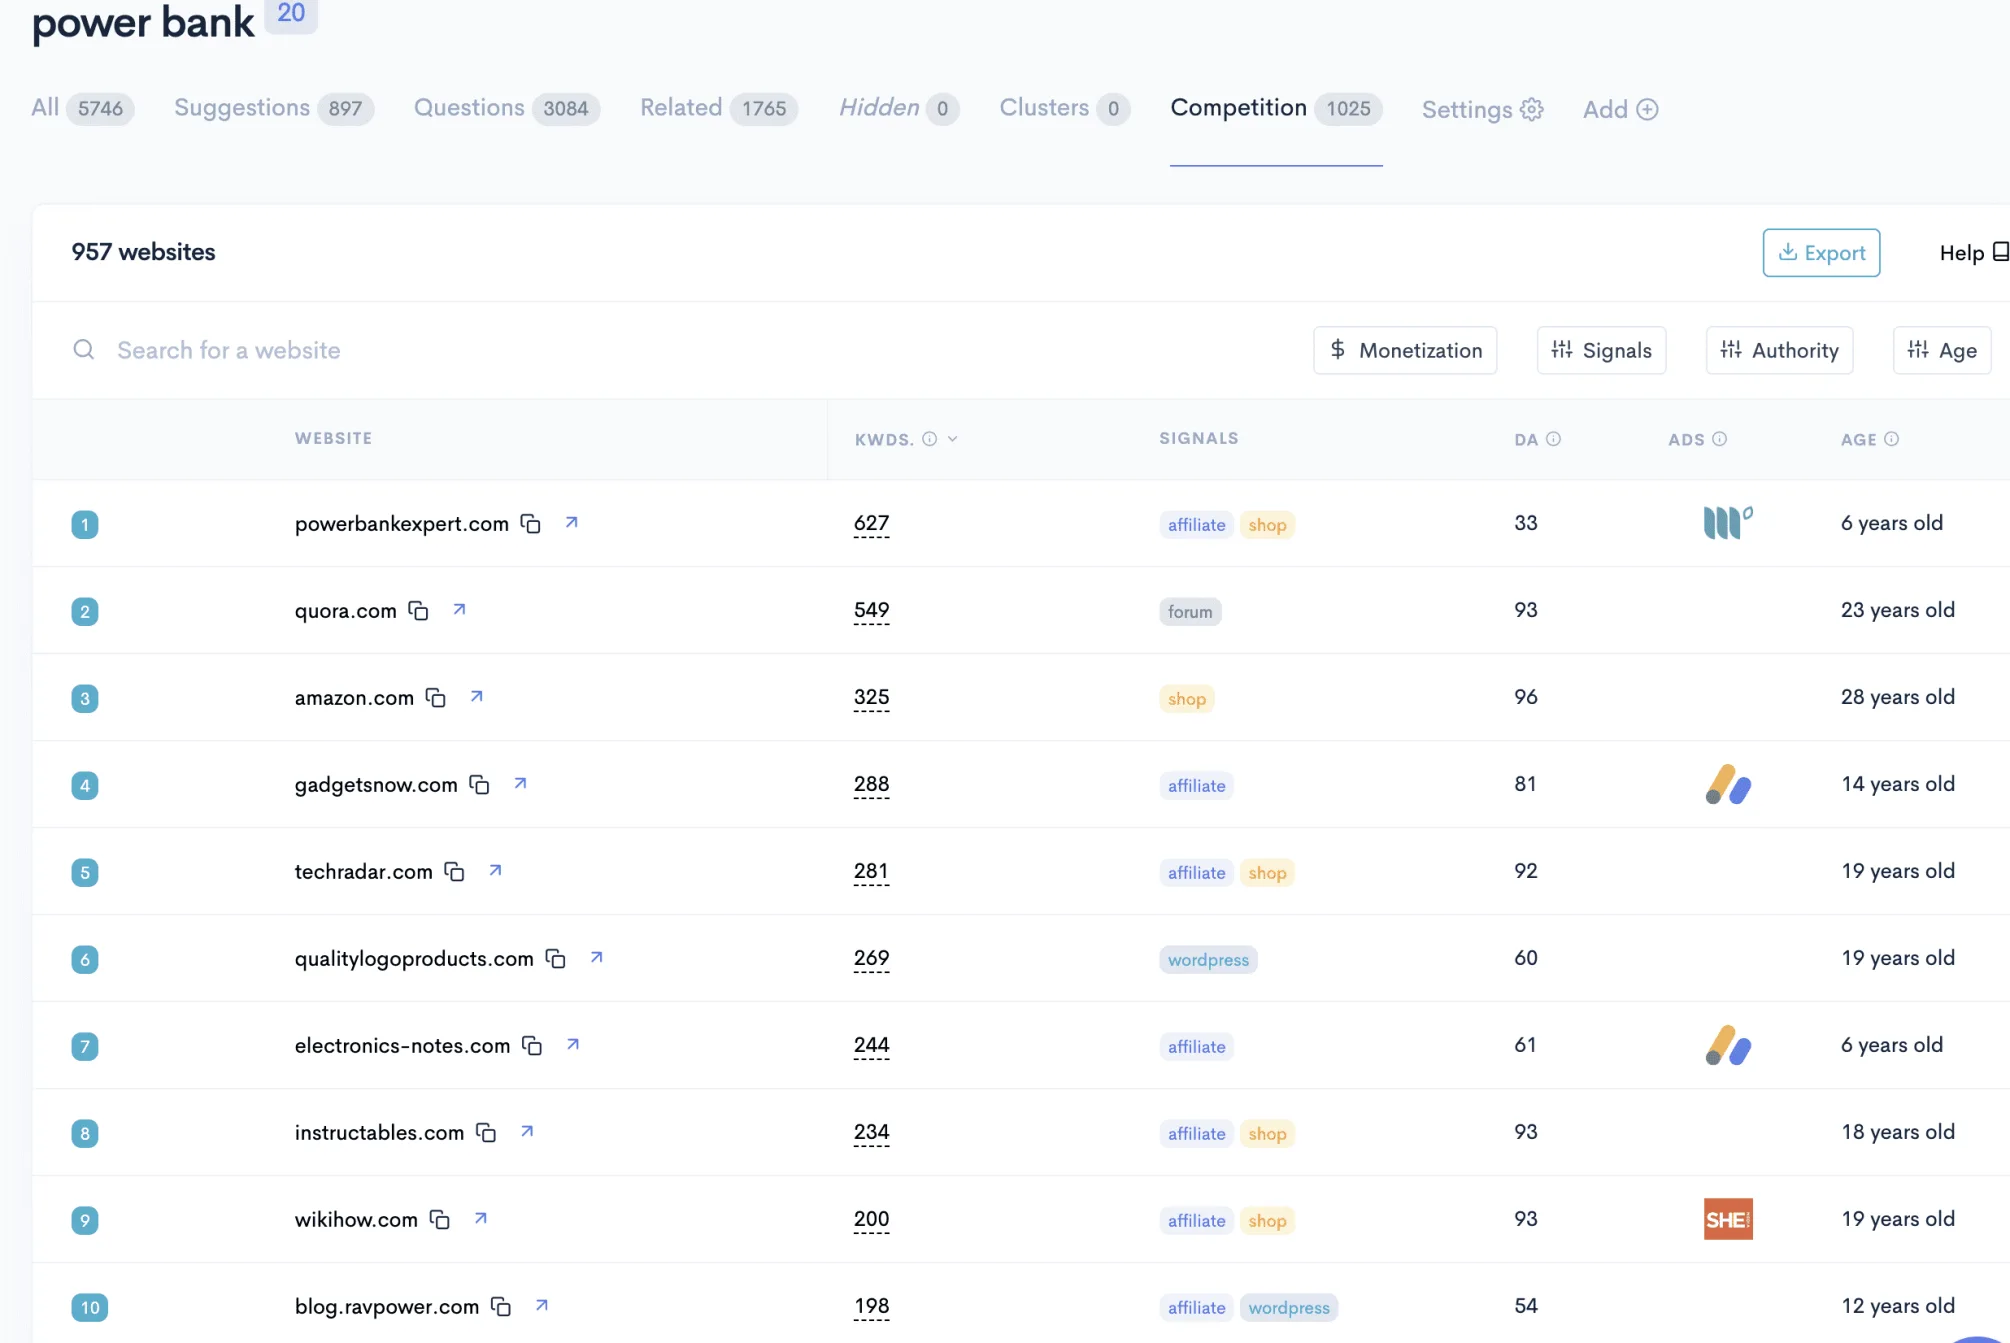This screenshot has width=2010, height=1343.
Task: Click '6 years old' in the powerbankexpert.com row
Action: 1891,523
